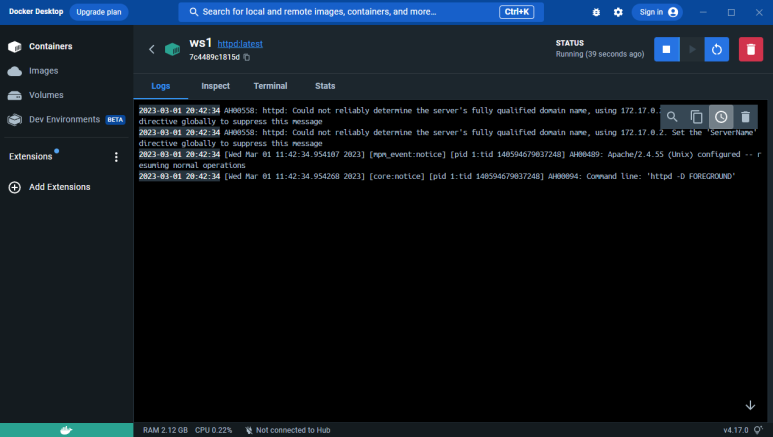Click the 'httpd -D FOREGROUND' log line

tap(437, 176)
